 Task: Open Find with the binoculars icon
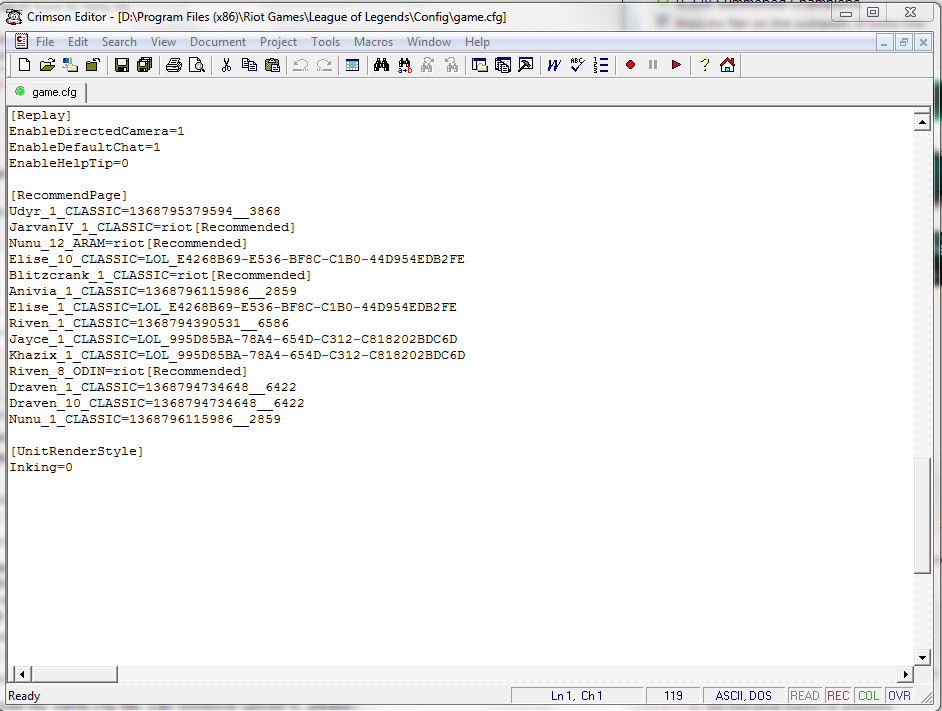tap(381, 65)
